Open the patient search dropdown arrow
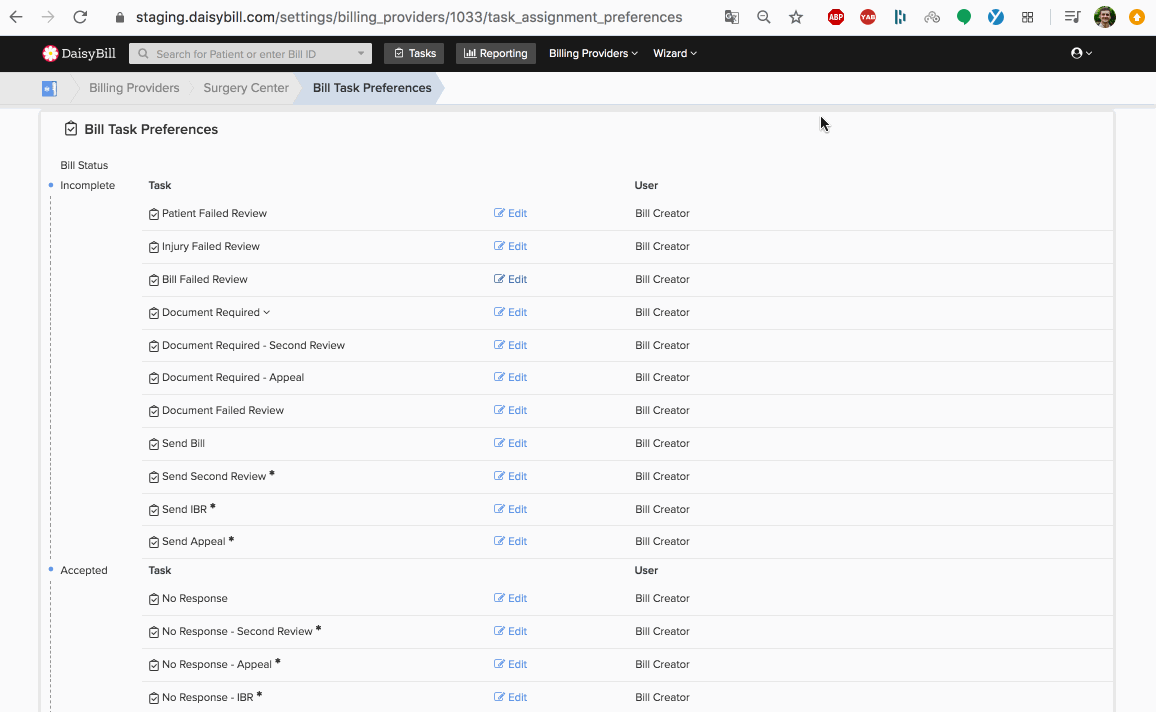The image size is (1156, 712). [361, 53]
